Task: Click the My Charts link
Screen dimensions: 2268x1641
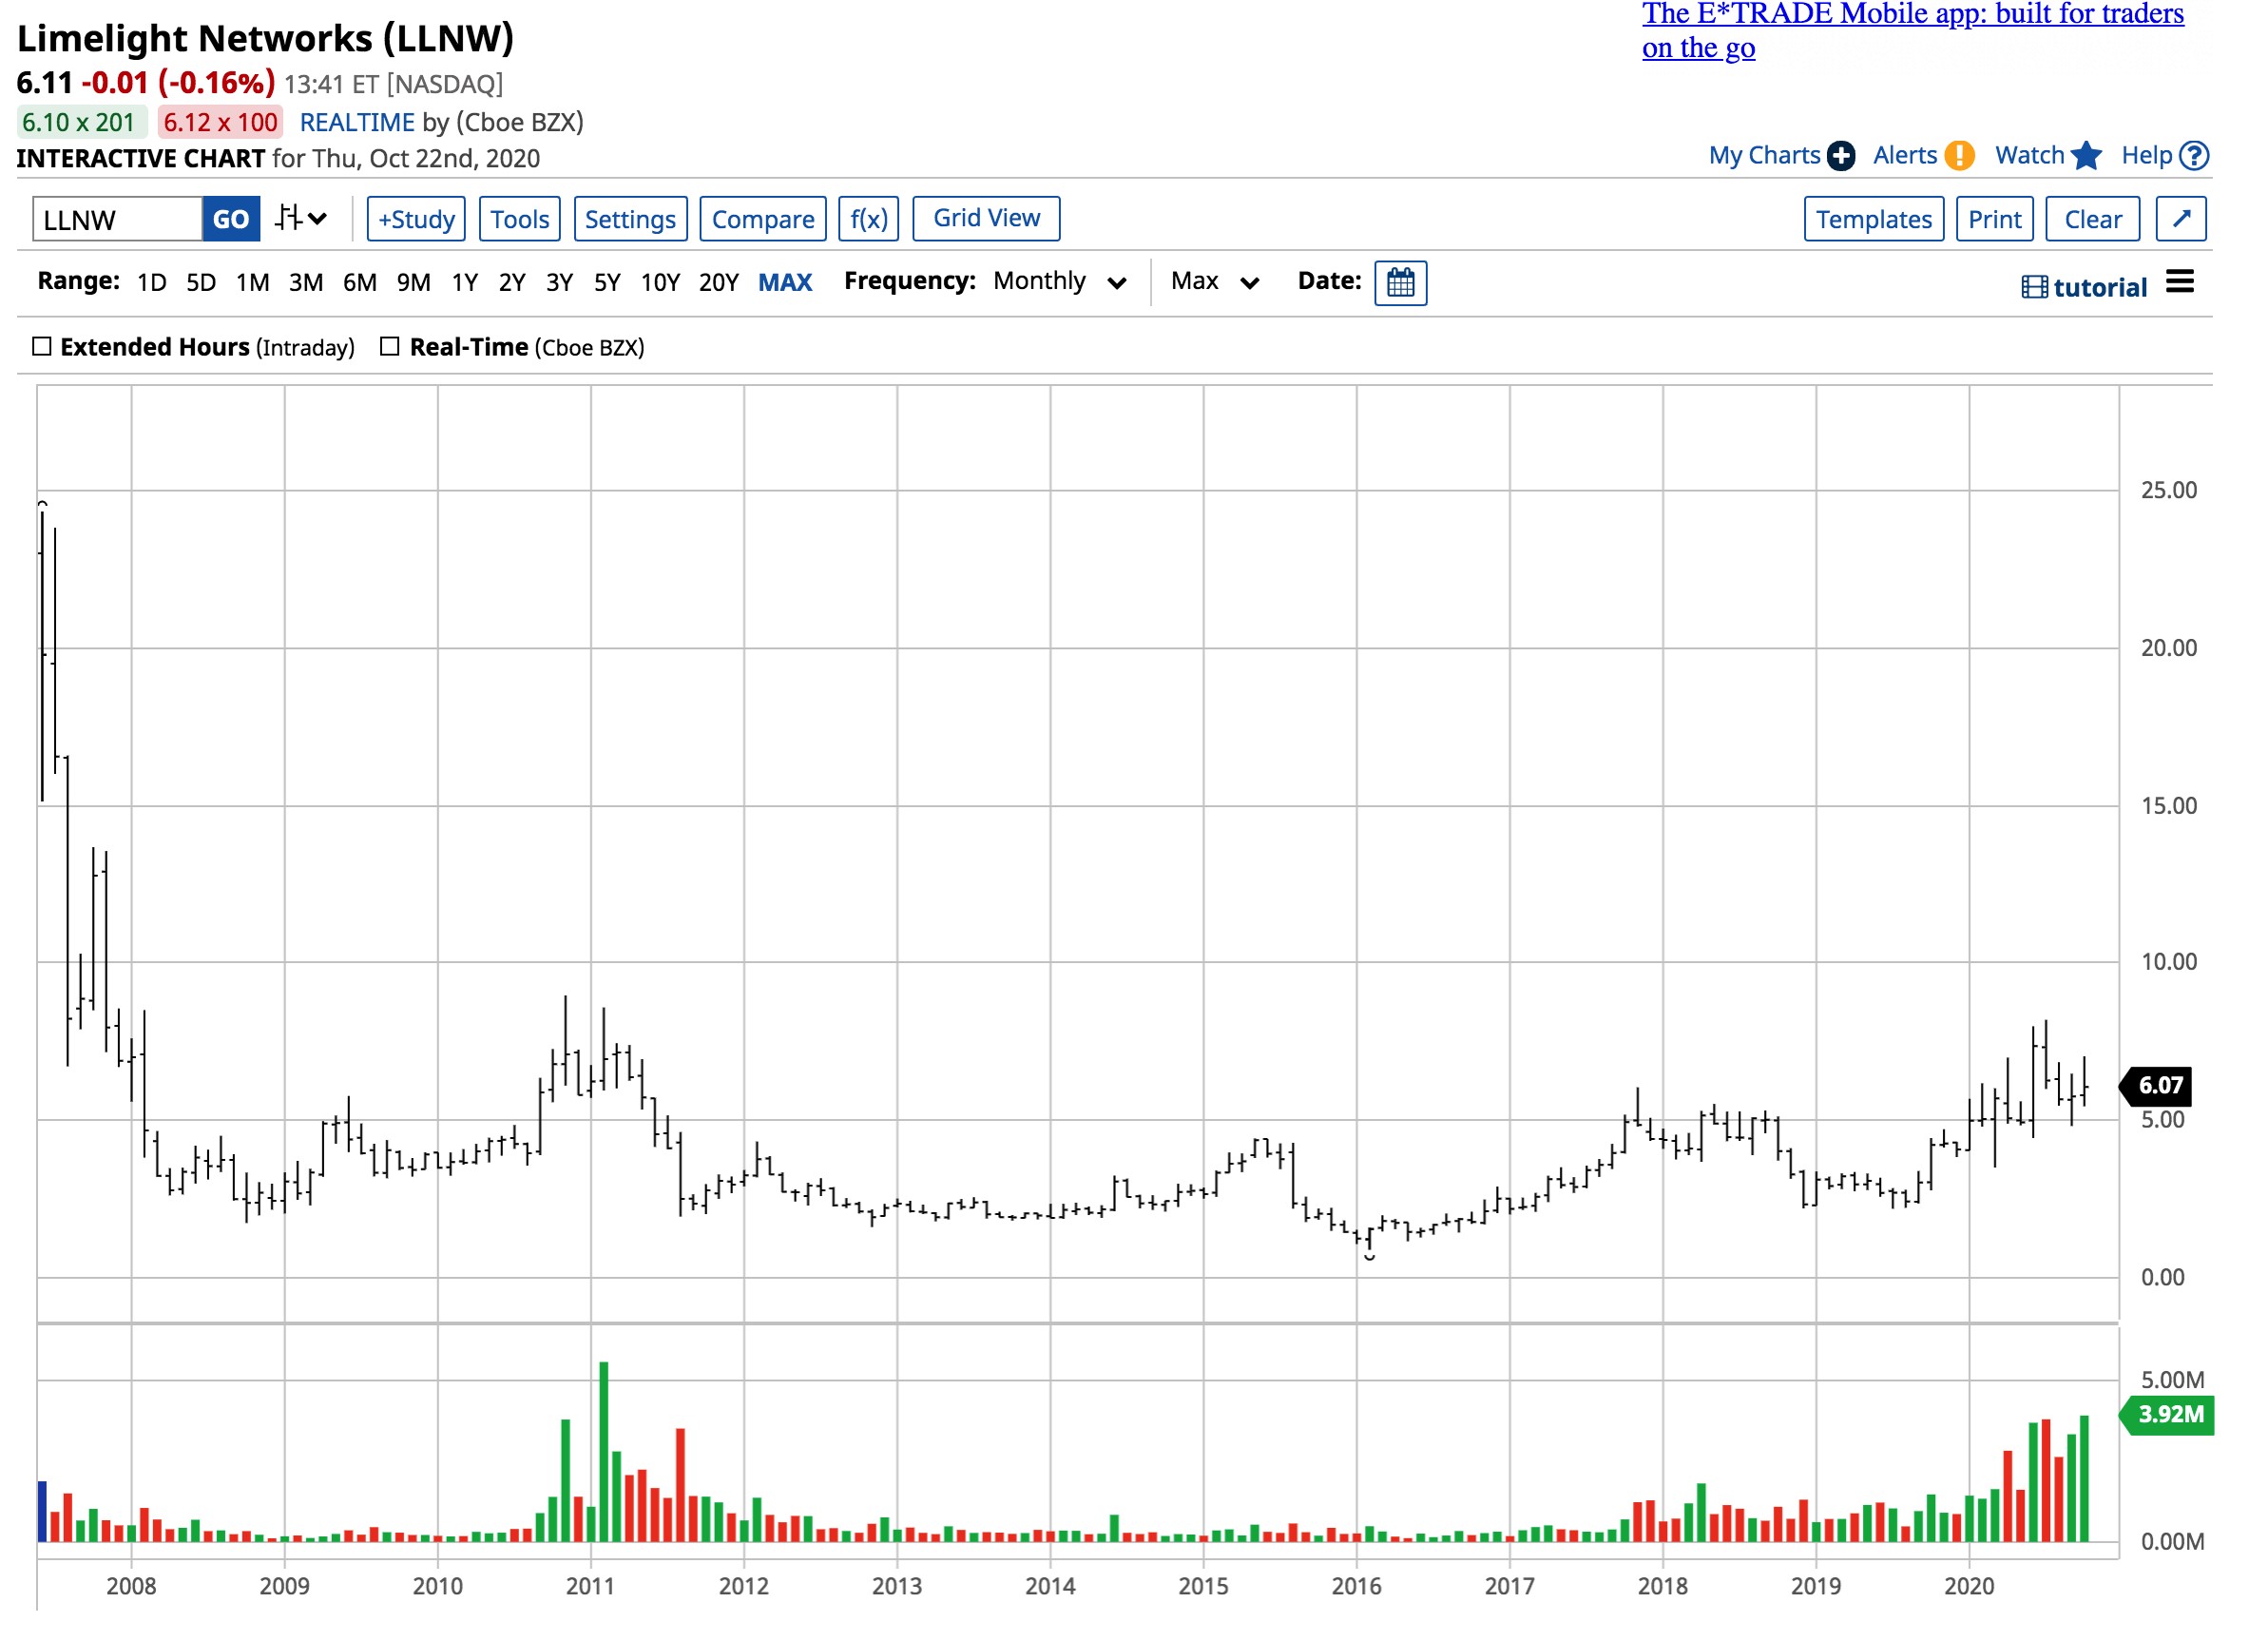Action: [x=1764, y=156]
